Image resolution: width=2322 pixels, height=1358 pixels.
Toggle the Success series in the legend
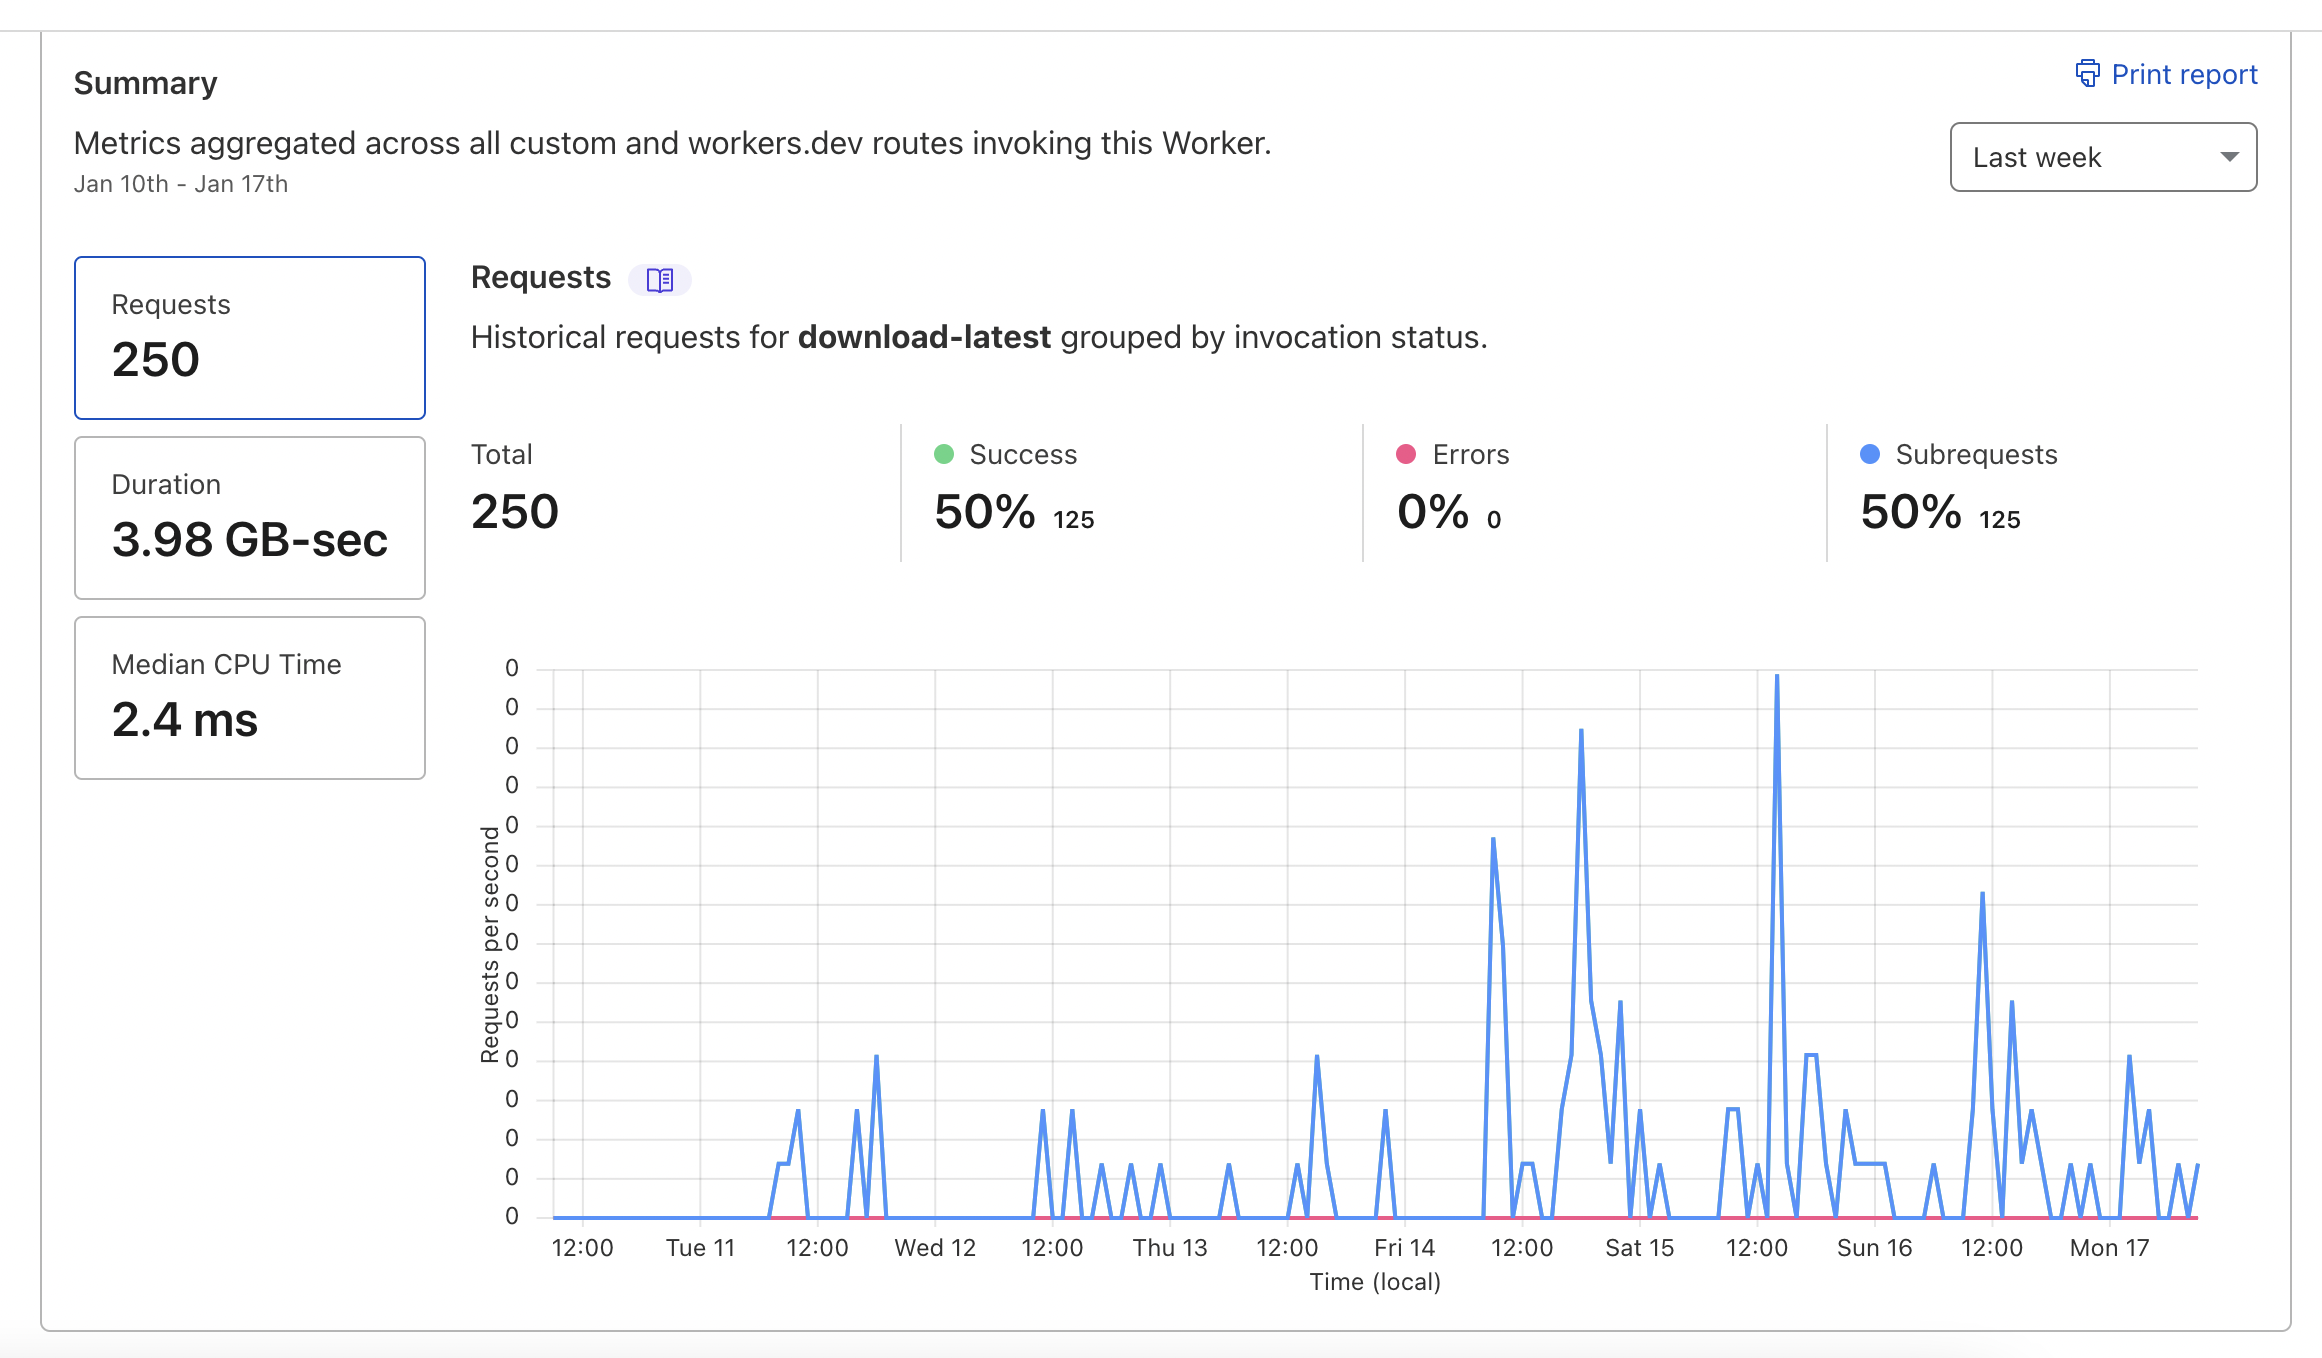pyautogui.click(x=1022, y=454)
